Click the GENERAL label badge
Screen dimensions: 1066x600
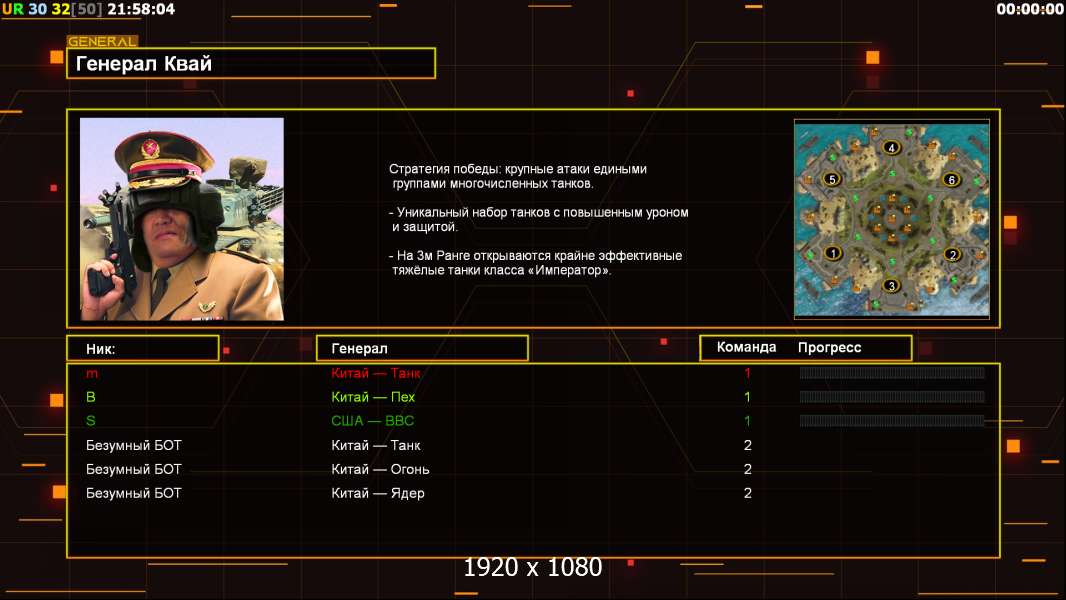pyautogui.click(x=102, y=42)
